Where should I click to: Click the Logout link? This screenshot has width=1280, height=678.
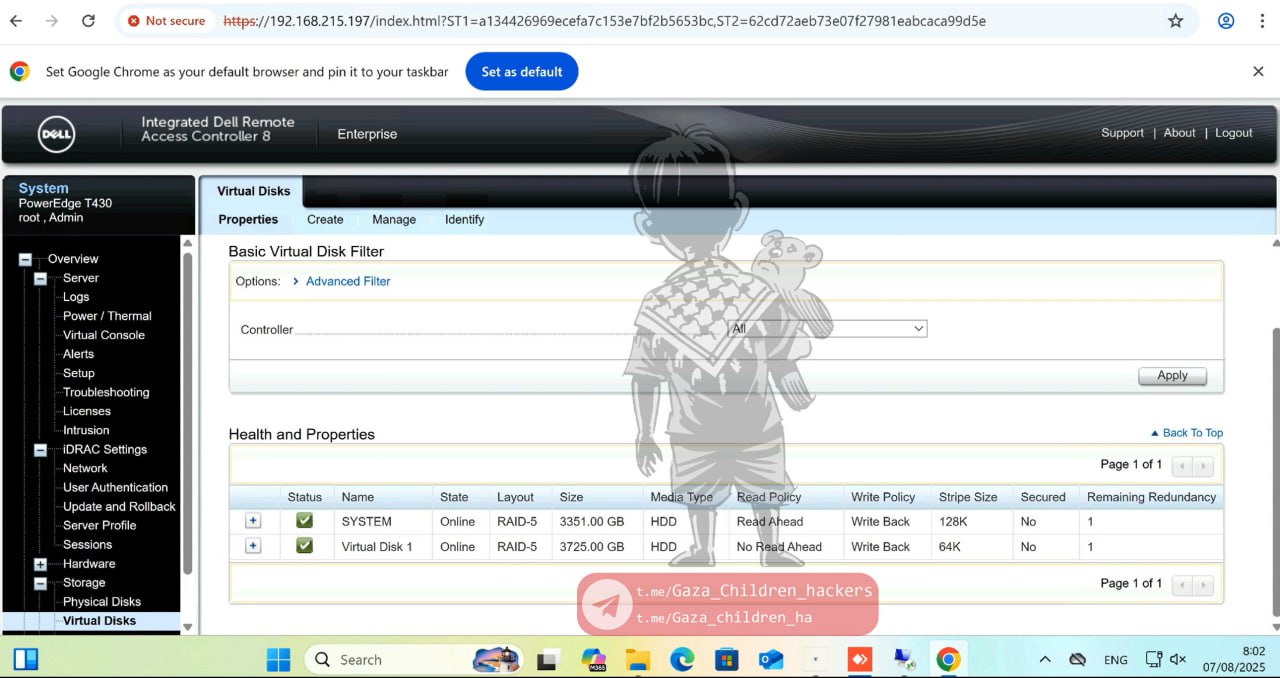(x=1233, y=133)
